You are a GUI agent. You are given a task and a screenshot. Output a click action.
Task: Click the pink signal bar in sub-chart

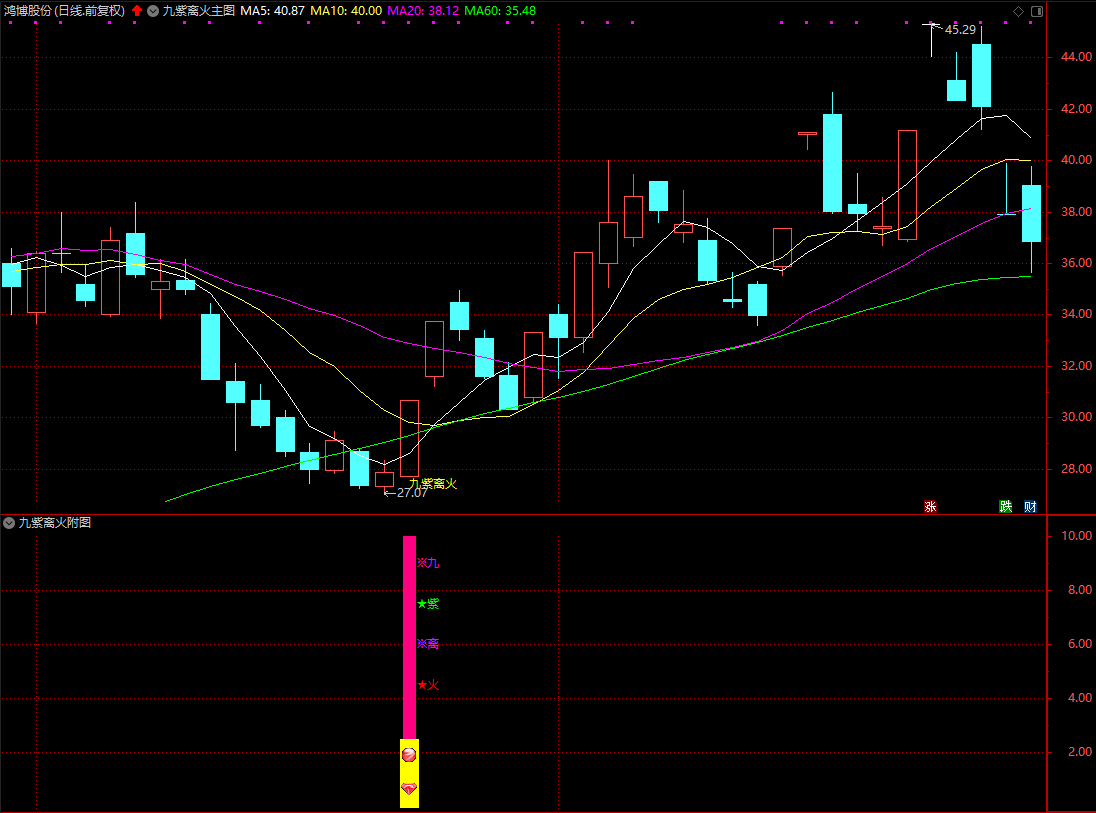click(x=409, y=638)
